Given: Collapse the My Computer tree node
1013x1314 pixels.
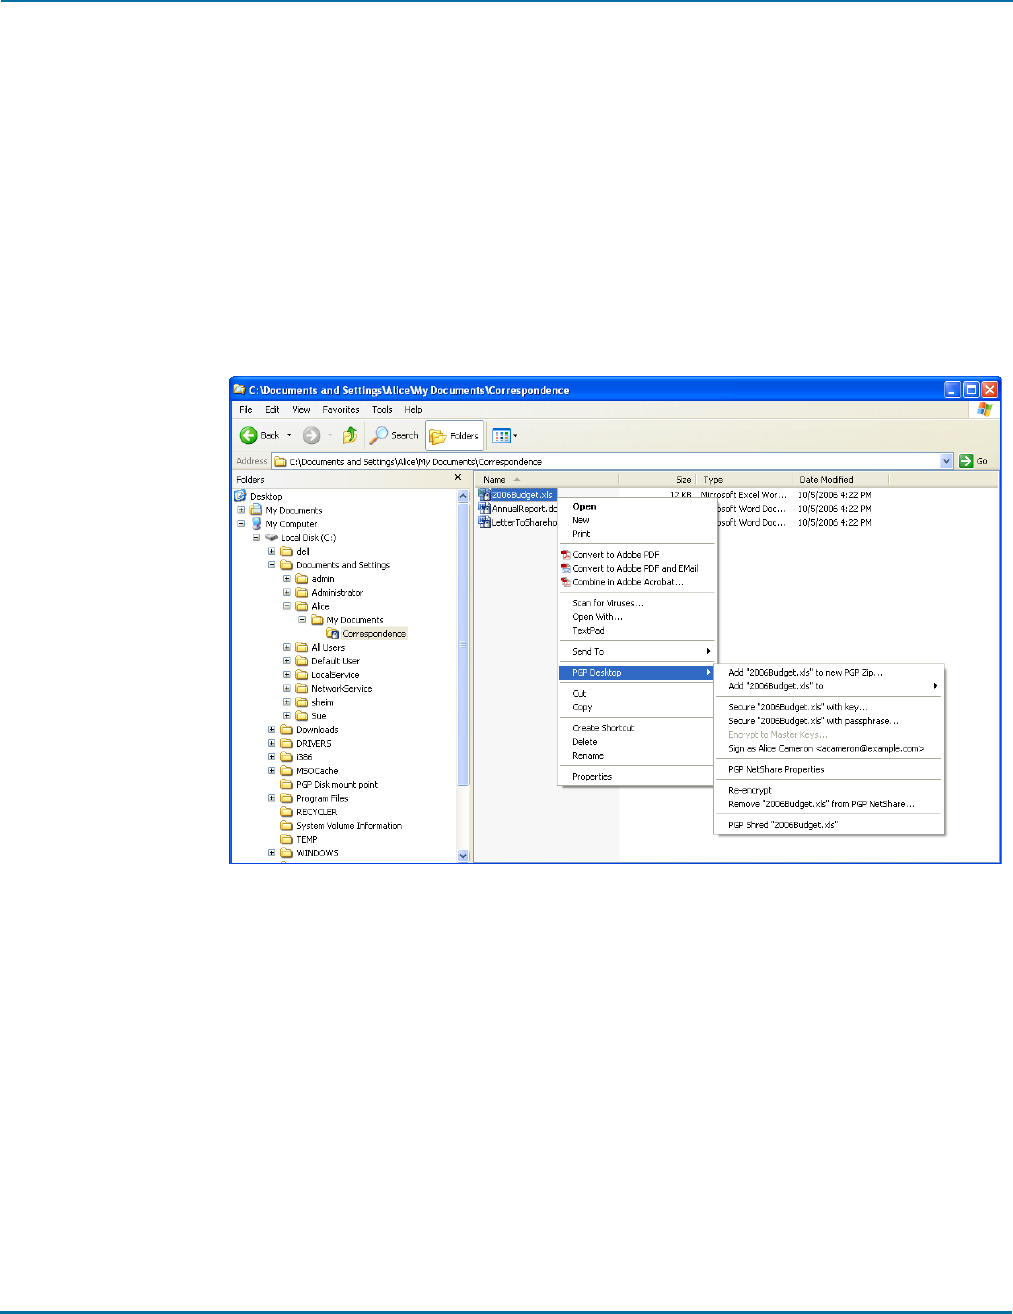Looking at the screenshot, I should 241,523.
